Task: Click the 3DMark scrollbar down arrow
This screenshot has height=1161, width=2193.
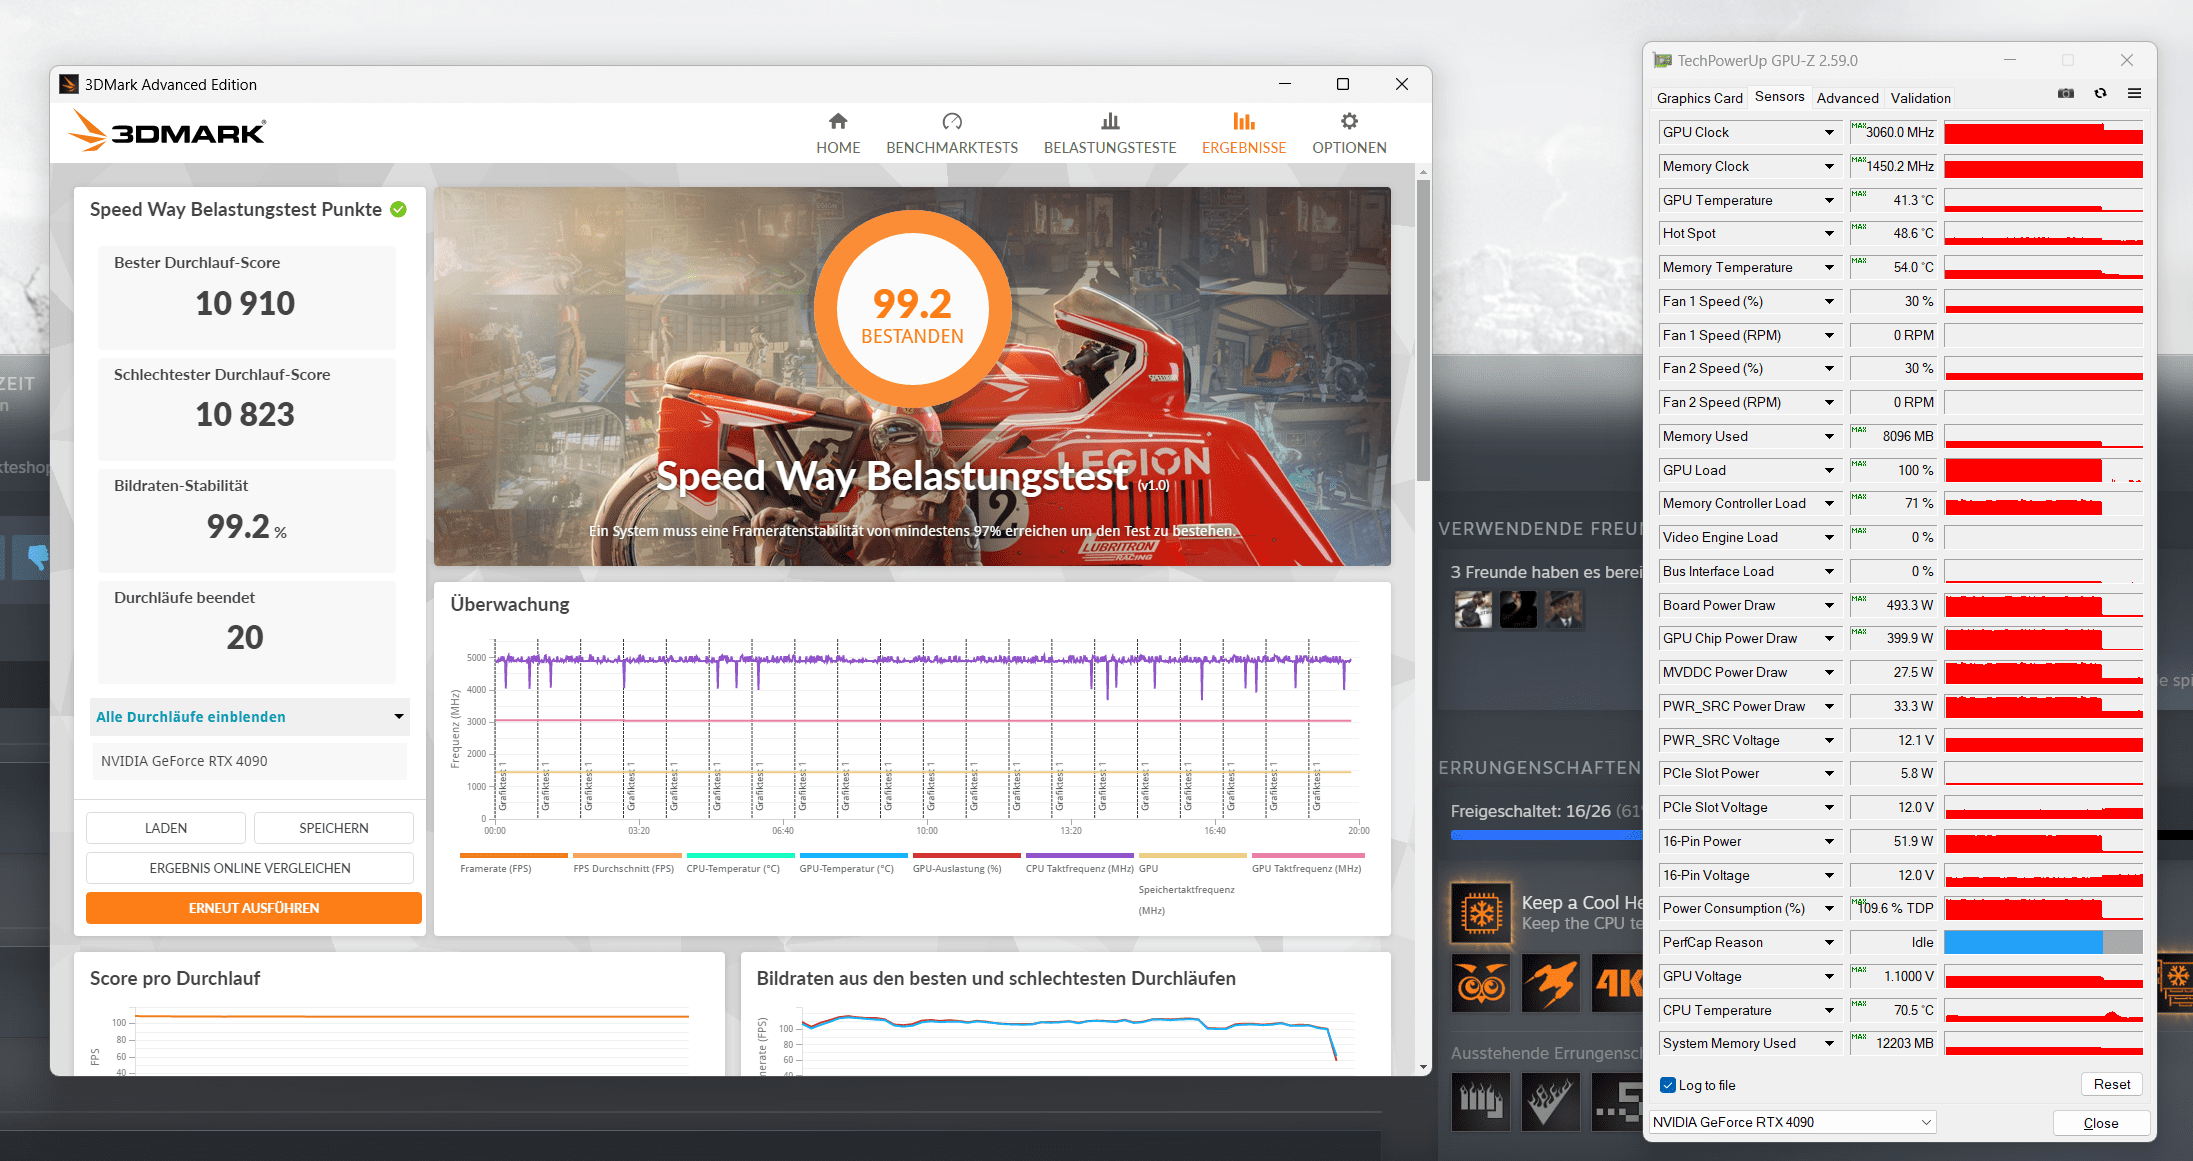Action: point(1423,1067)
